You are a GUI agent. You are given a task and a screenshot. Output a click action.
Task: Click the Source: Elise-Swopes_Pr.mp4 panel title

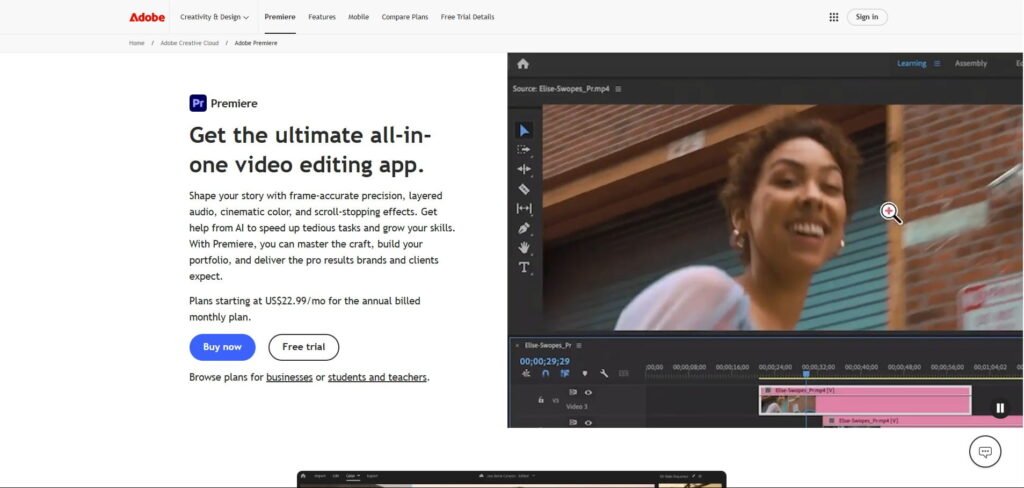(x=561, y=89)
